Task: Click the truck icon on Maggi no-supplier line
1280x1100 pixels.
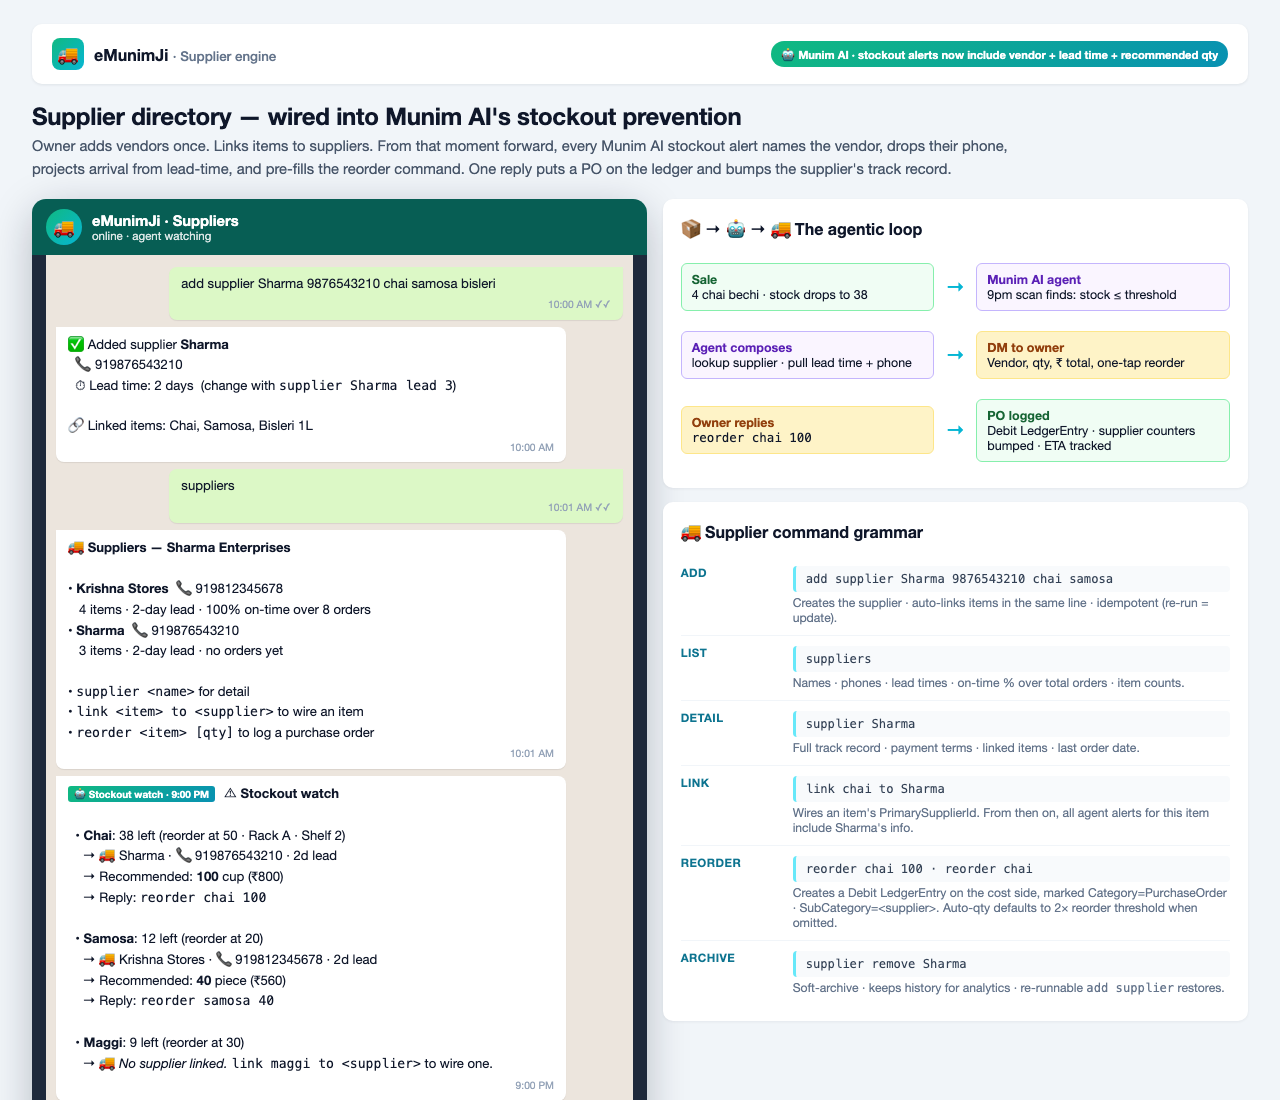Action: [106, 1063]
